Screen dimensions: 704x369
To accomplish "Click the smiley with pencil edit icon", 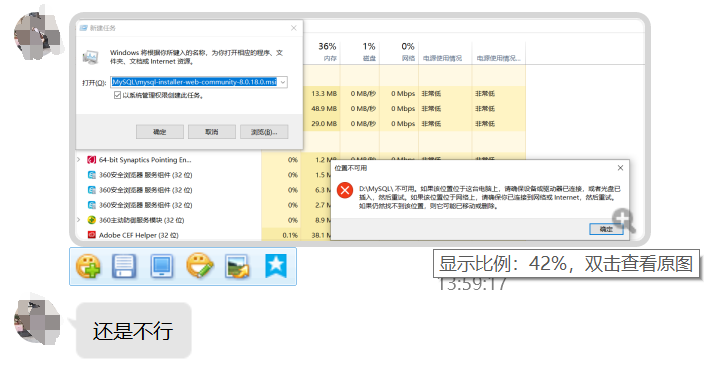I will pos(199,266).
